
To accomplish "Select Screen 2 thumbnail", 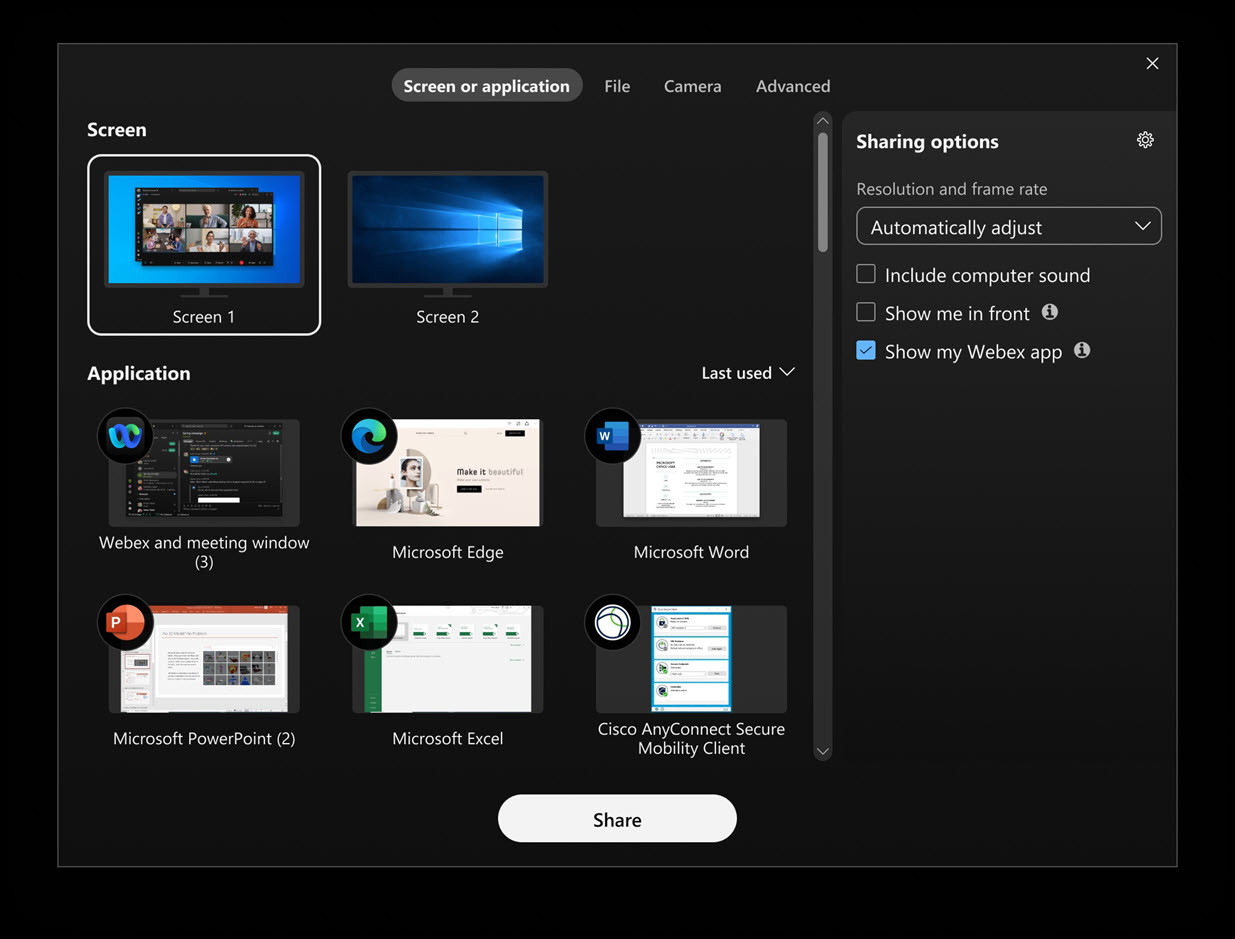I will tap(448, 235).
